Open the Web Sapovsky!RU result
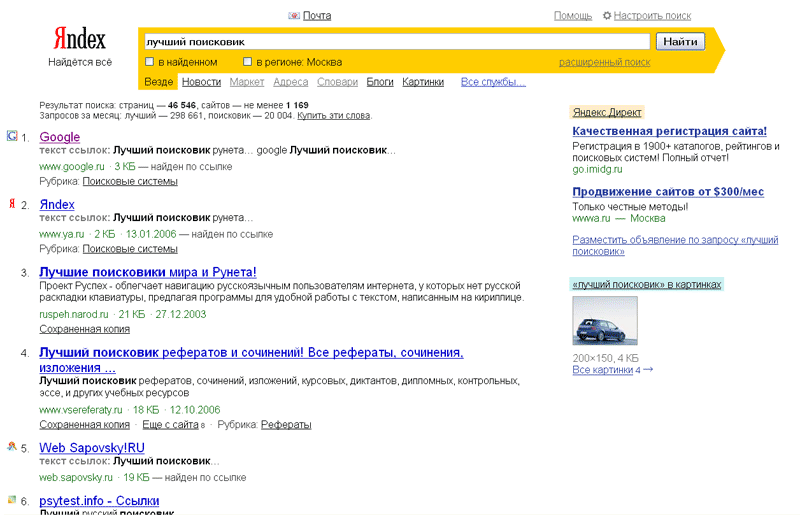This screenshot has width=800, height=515. 92,448
